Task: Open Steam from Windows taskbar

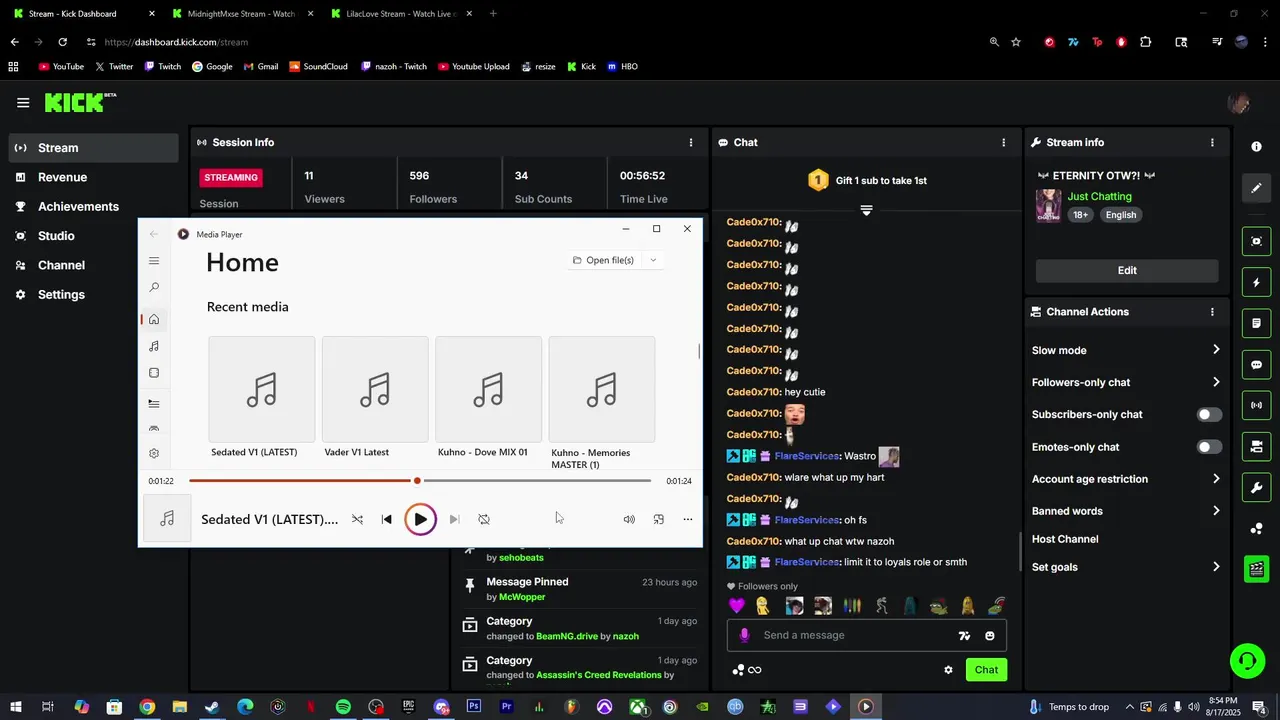Action: pos(212,707)
